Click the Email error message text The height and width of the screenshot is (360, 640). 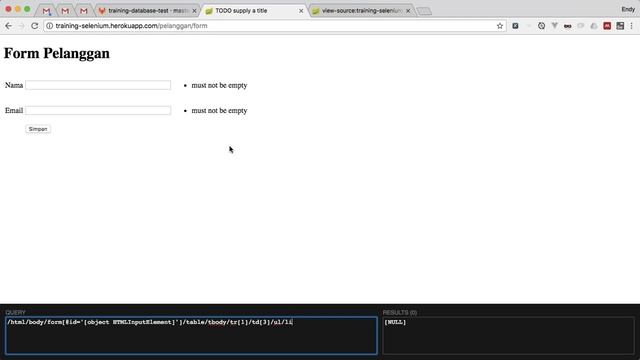219,111
